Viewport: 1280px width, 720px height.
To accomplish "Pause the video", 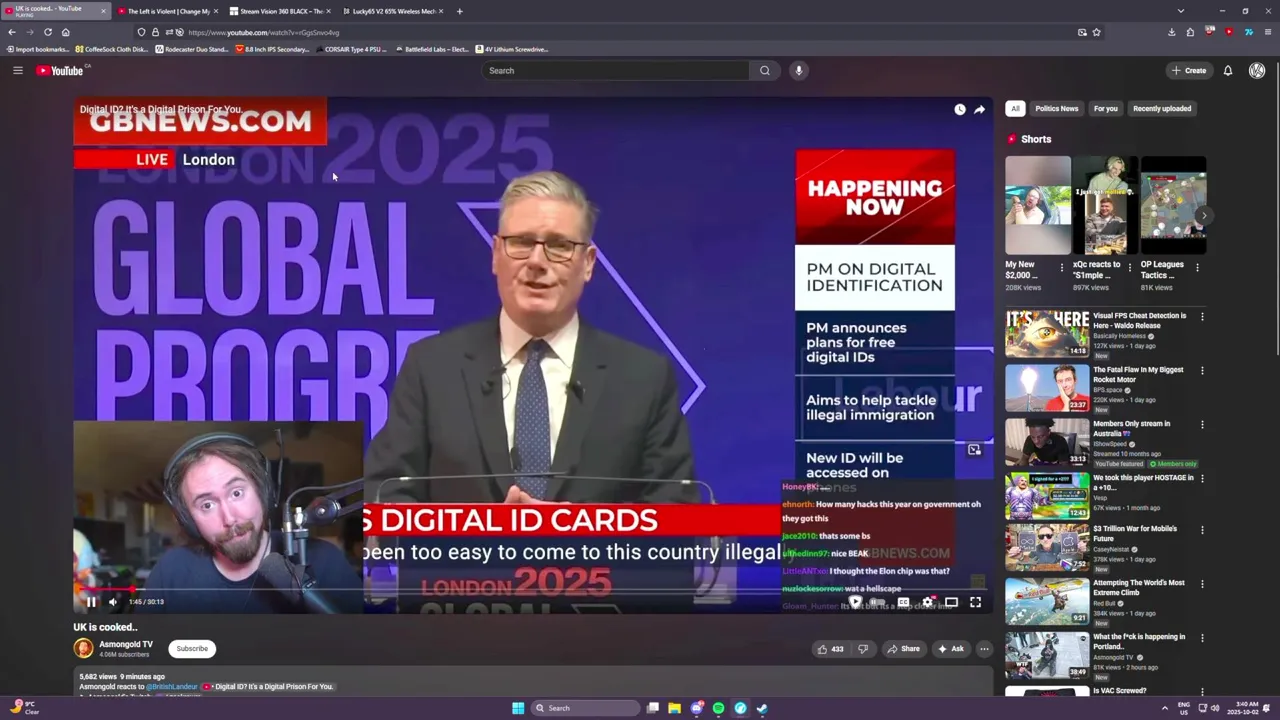I will click(x=91, y=602).
